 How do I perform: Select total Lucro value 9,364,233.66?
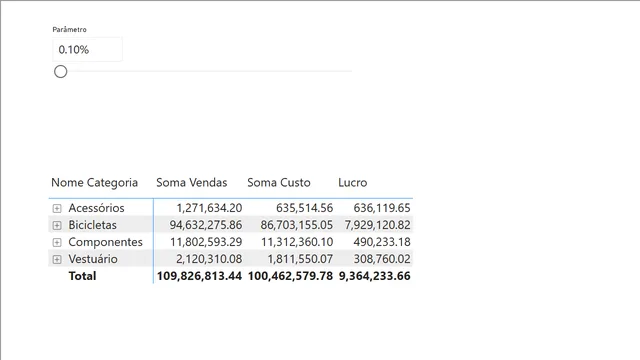(x=375, y=276)
